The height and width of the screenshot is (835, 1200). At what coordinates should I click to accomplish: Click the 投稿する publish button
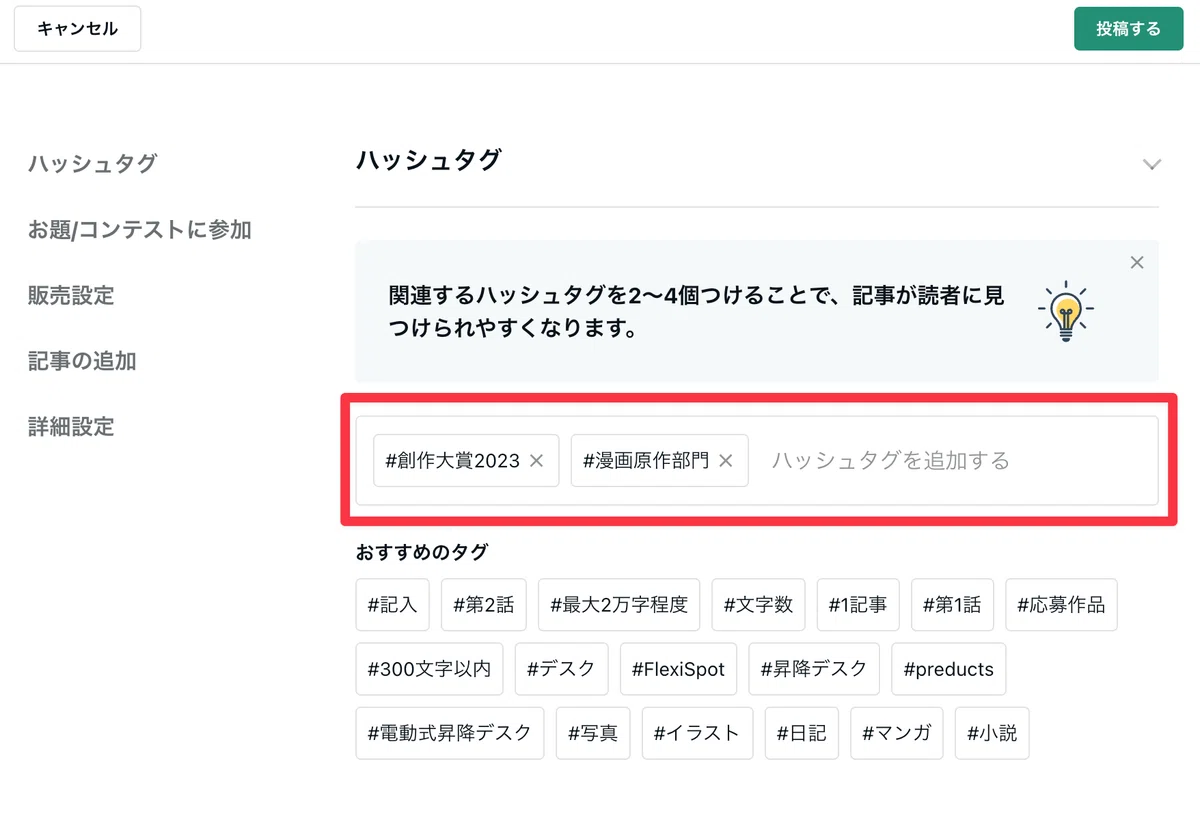(1128, 29)
